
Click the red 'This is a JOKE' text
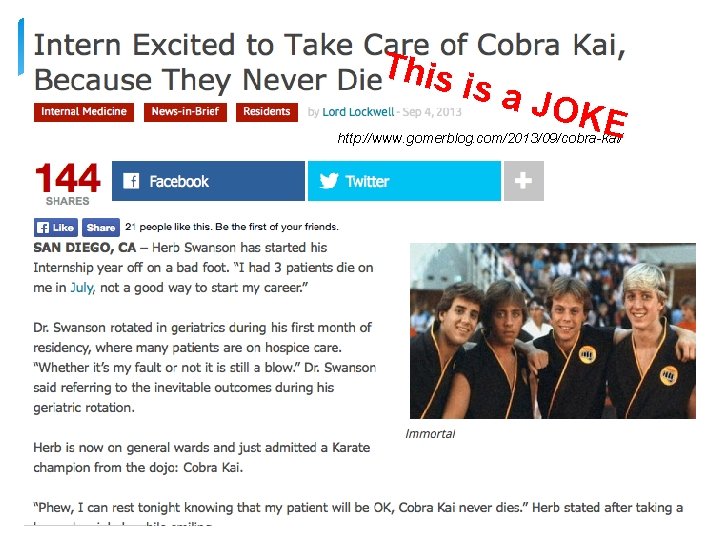point(506,93)
